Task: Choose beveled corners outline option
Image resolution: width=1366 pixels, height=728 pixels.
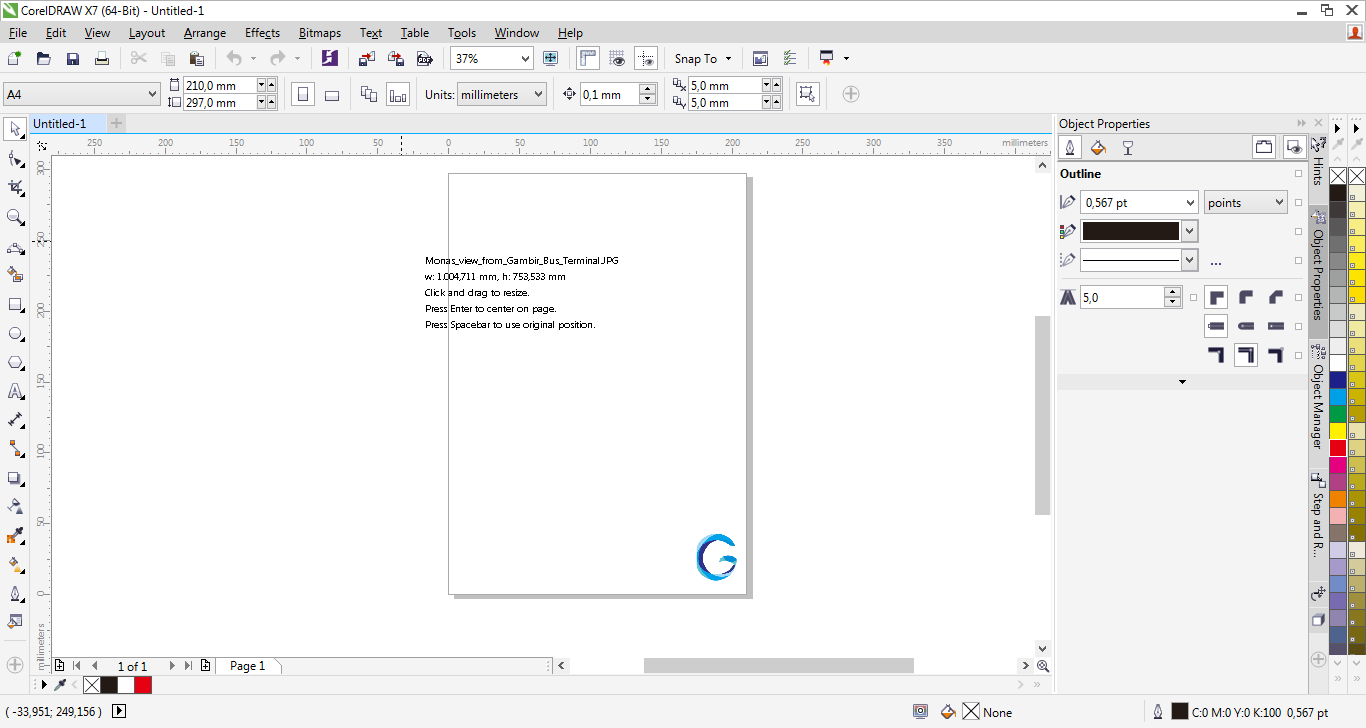Action: coord(1276,297)
